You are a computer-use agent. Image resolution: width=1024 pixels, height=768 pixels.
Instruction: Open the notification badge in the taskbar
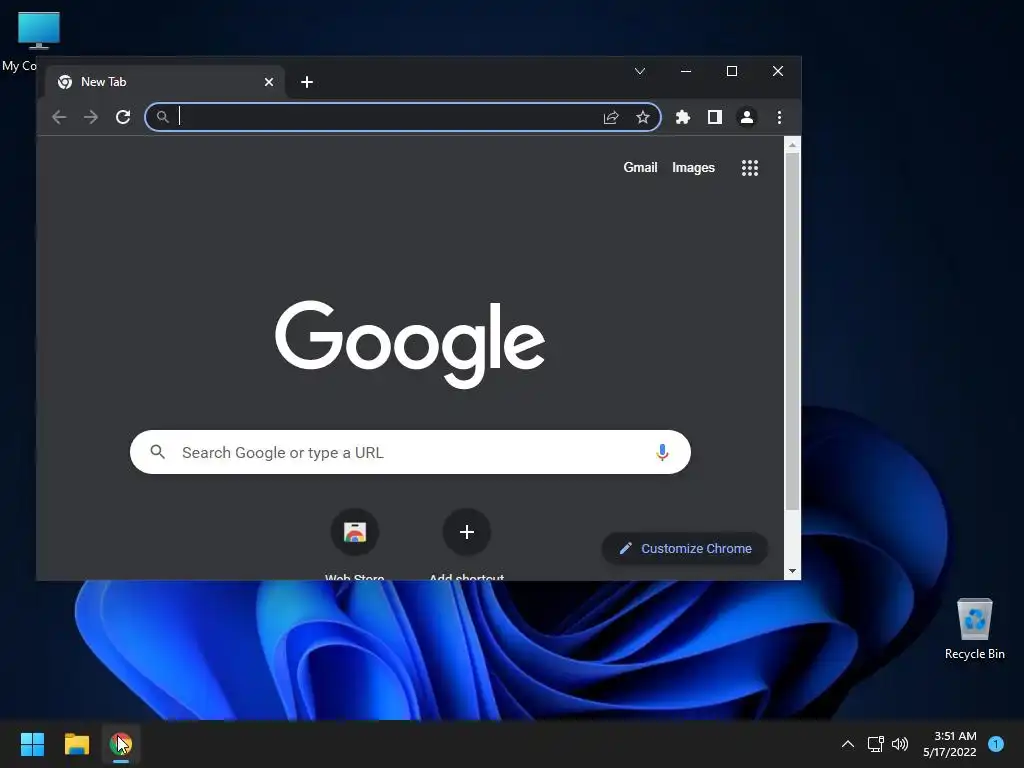[x=996, y=744]
